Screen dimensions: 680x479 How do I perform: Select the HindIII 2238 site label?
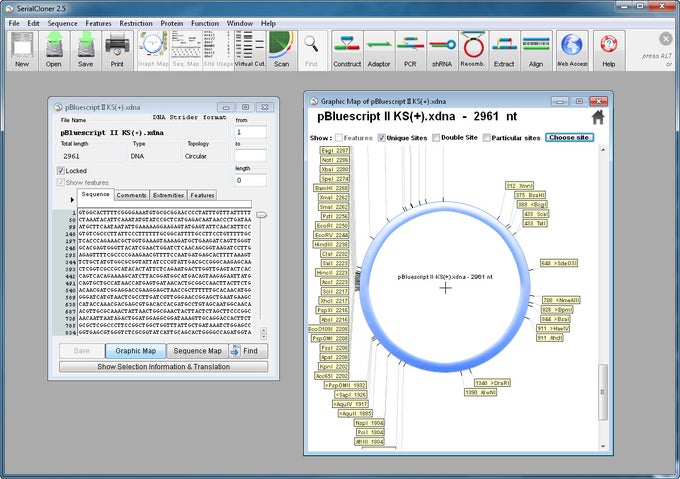pyautogui.click(x=330, y=244)
